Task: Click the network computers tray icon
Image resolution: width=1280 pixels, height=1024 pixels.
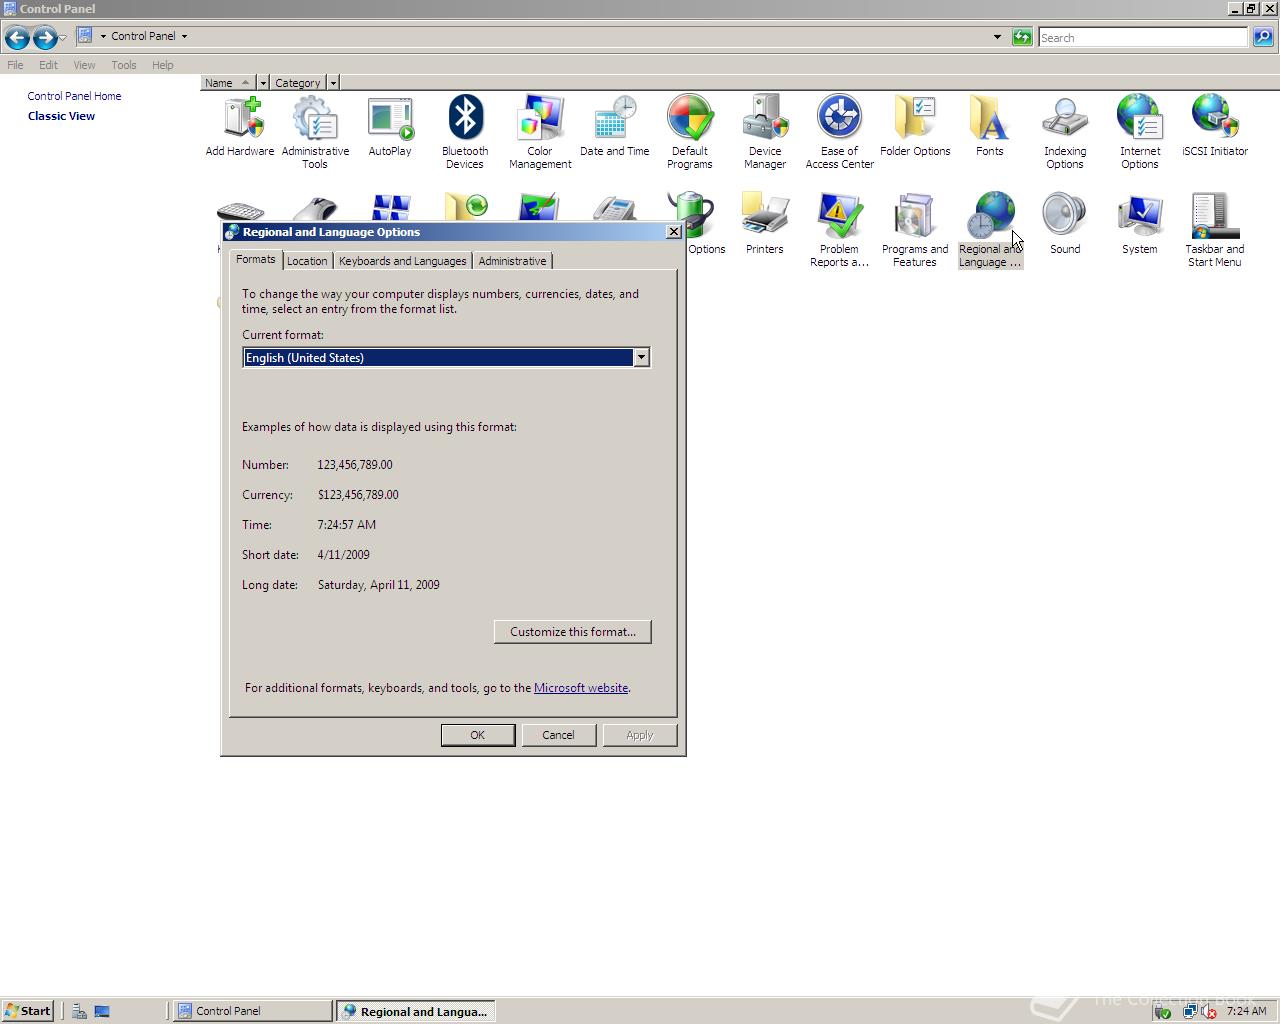Action: point(1189,1012)
